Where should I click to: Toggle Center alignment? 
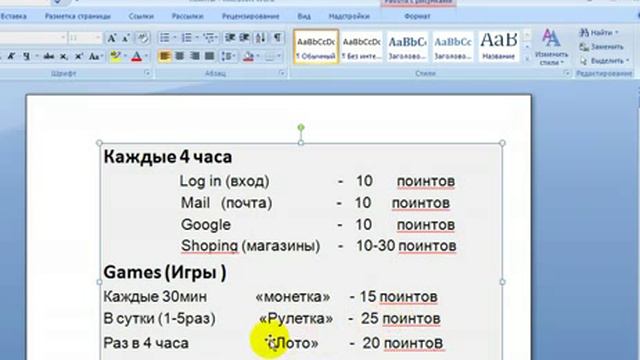[x=180, y=56]
